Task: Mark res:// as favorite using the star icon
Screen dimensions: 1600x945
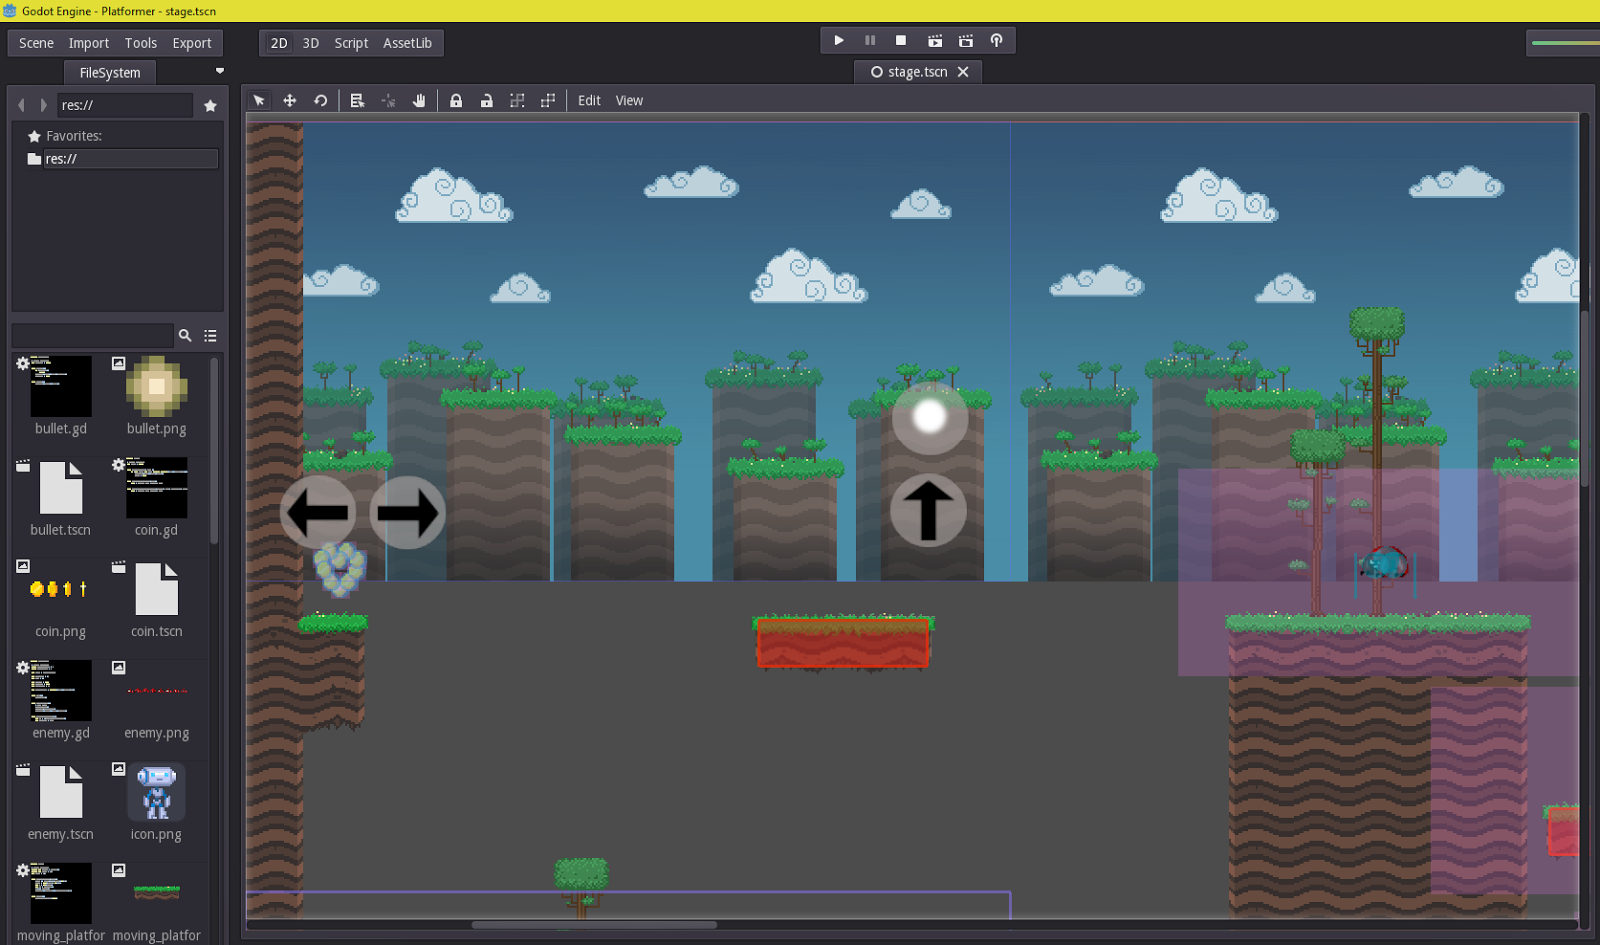Action: tap(210, 104)
